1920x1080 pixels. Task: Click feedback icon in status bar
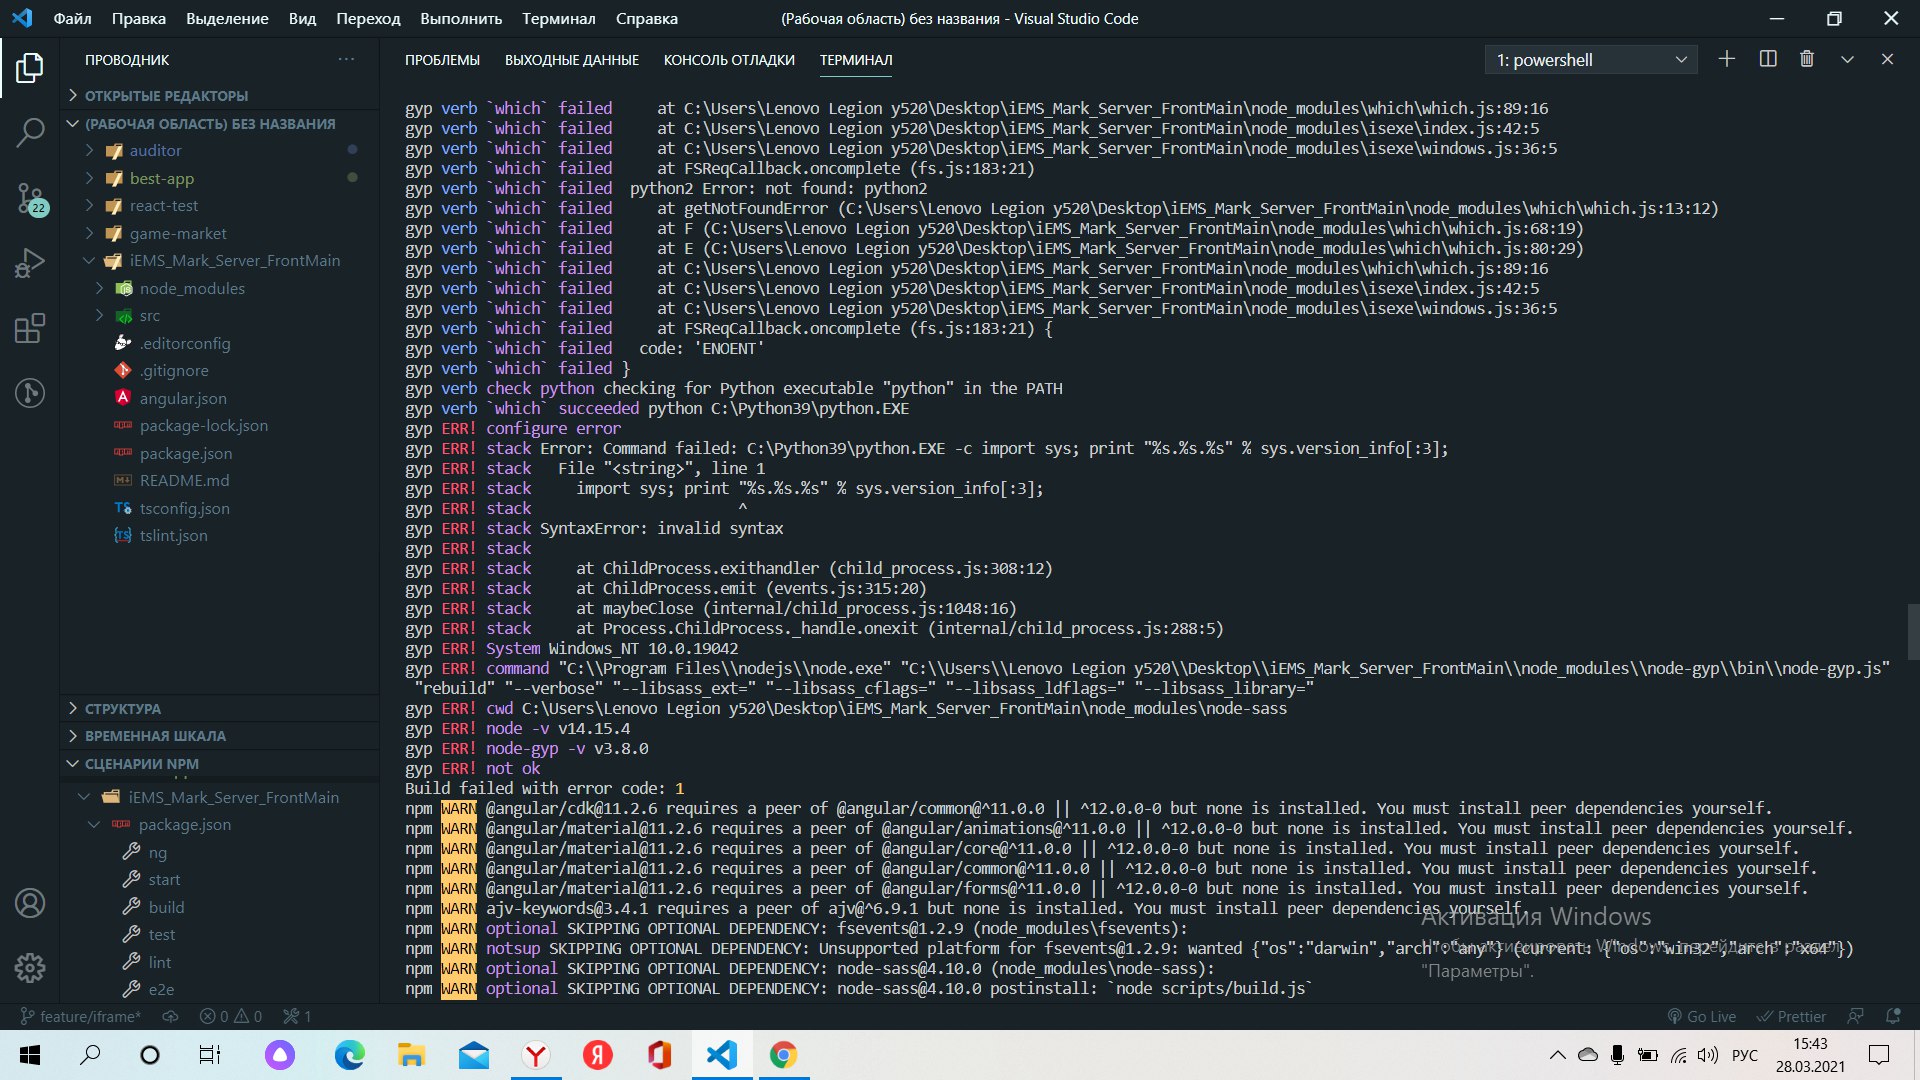click(x=1856, y=1016)
